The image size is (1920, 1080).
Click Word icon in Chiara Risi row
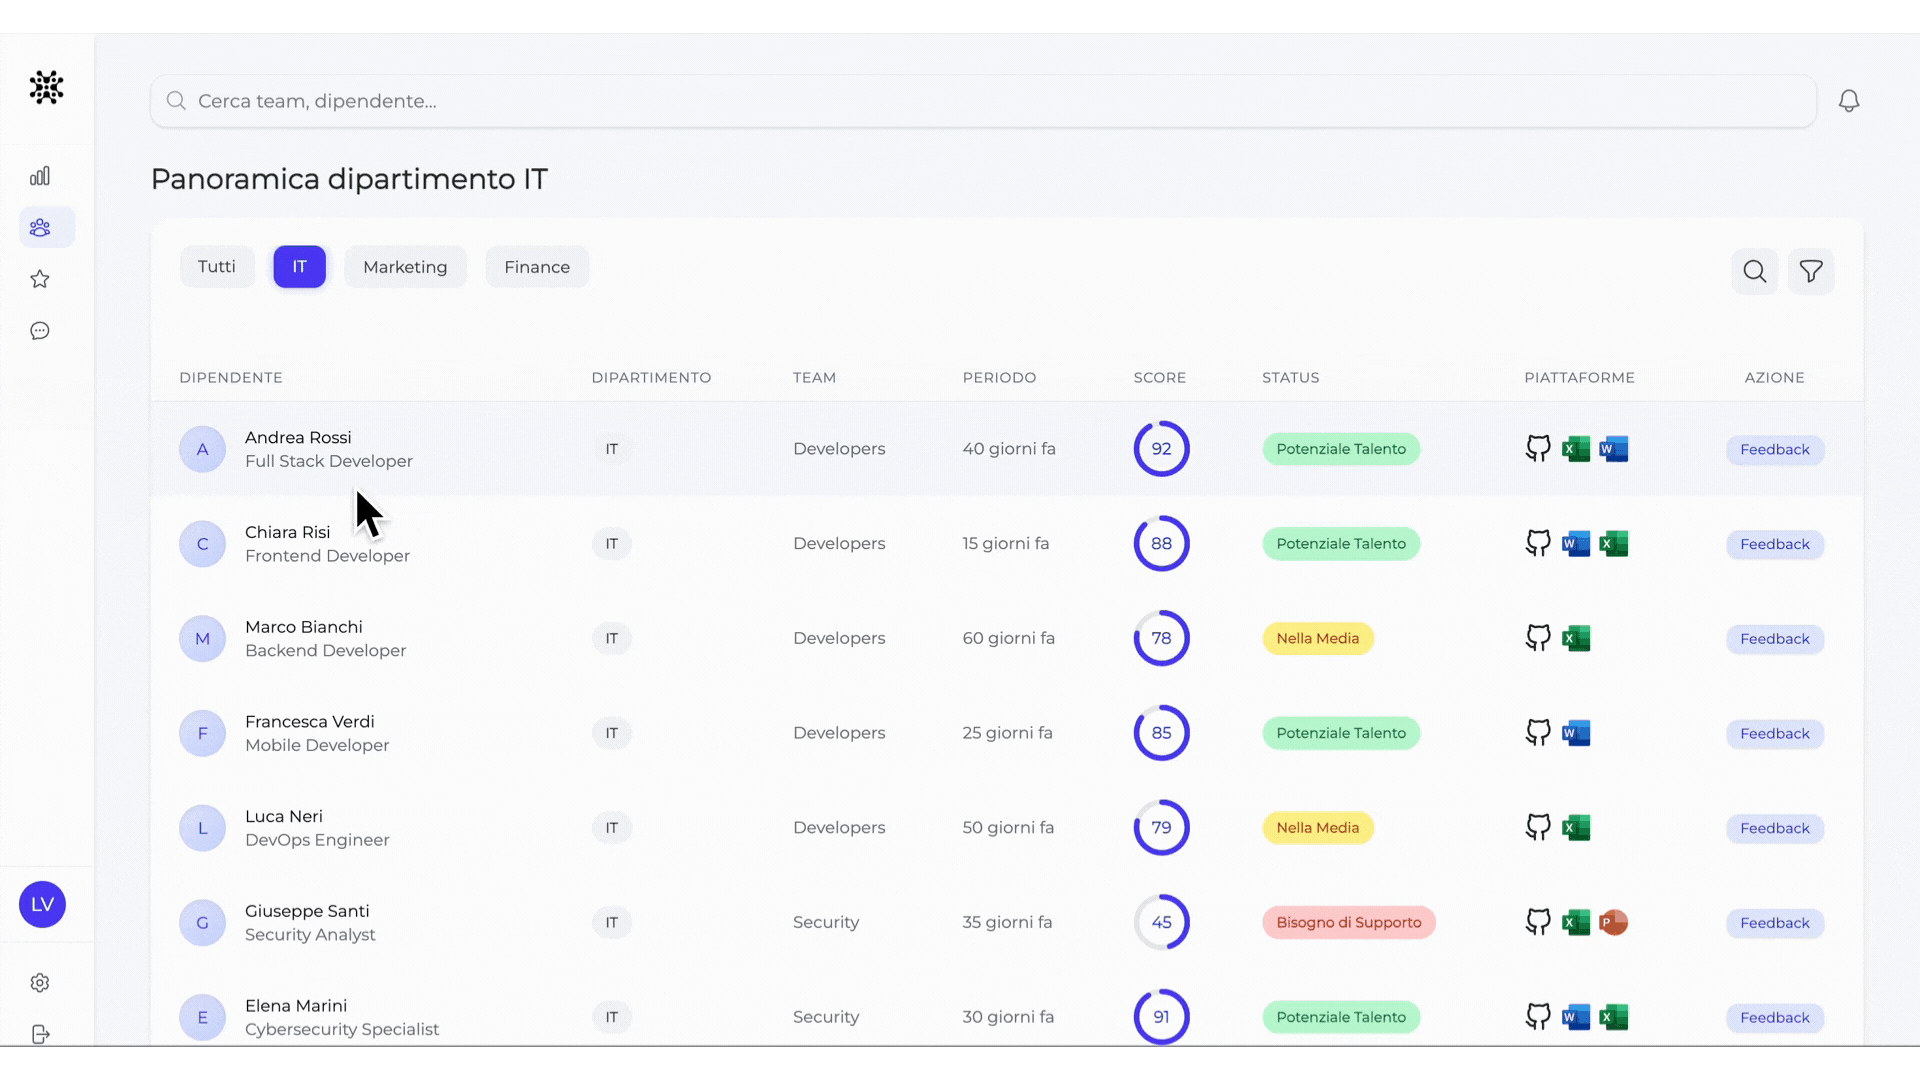pos(1576,544)
